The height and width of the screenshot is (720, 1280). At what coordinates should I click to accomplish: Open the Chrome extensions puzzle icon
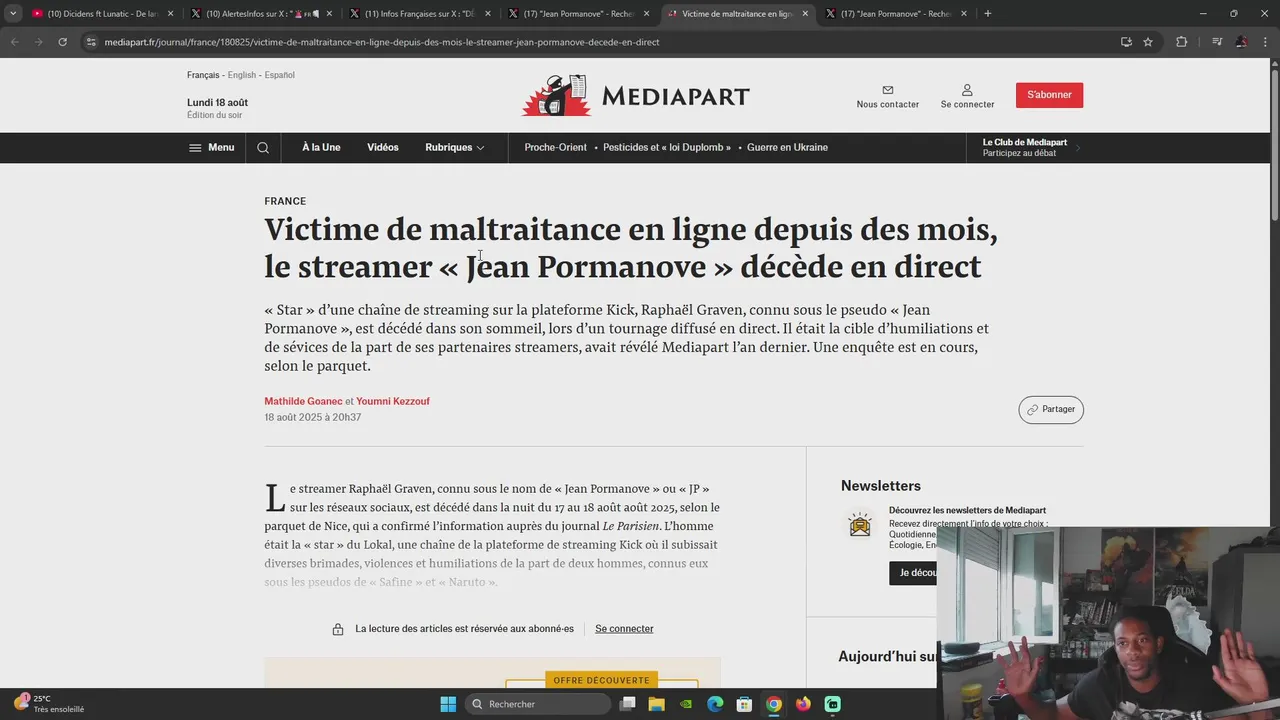click(1182, 42)
